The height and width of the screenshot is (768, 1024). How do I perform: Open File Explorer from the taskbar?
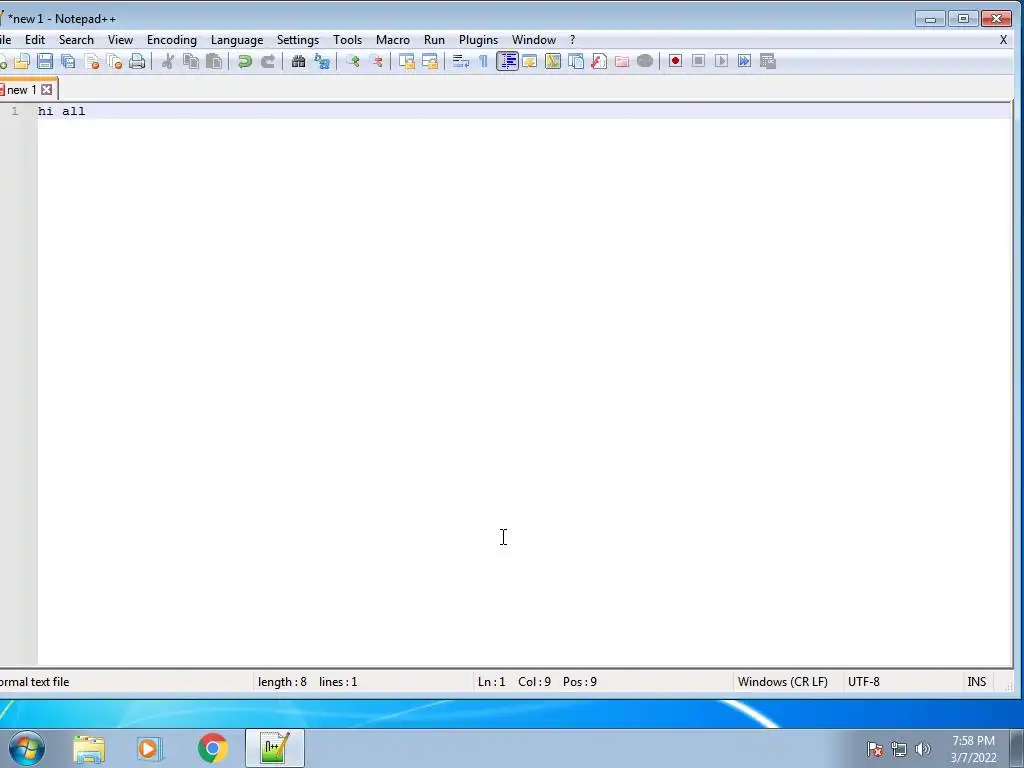point(89,748)
